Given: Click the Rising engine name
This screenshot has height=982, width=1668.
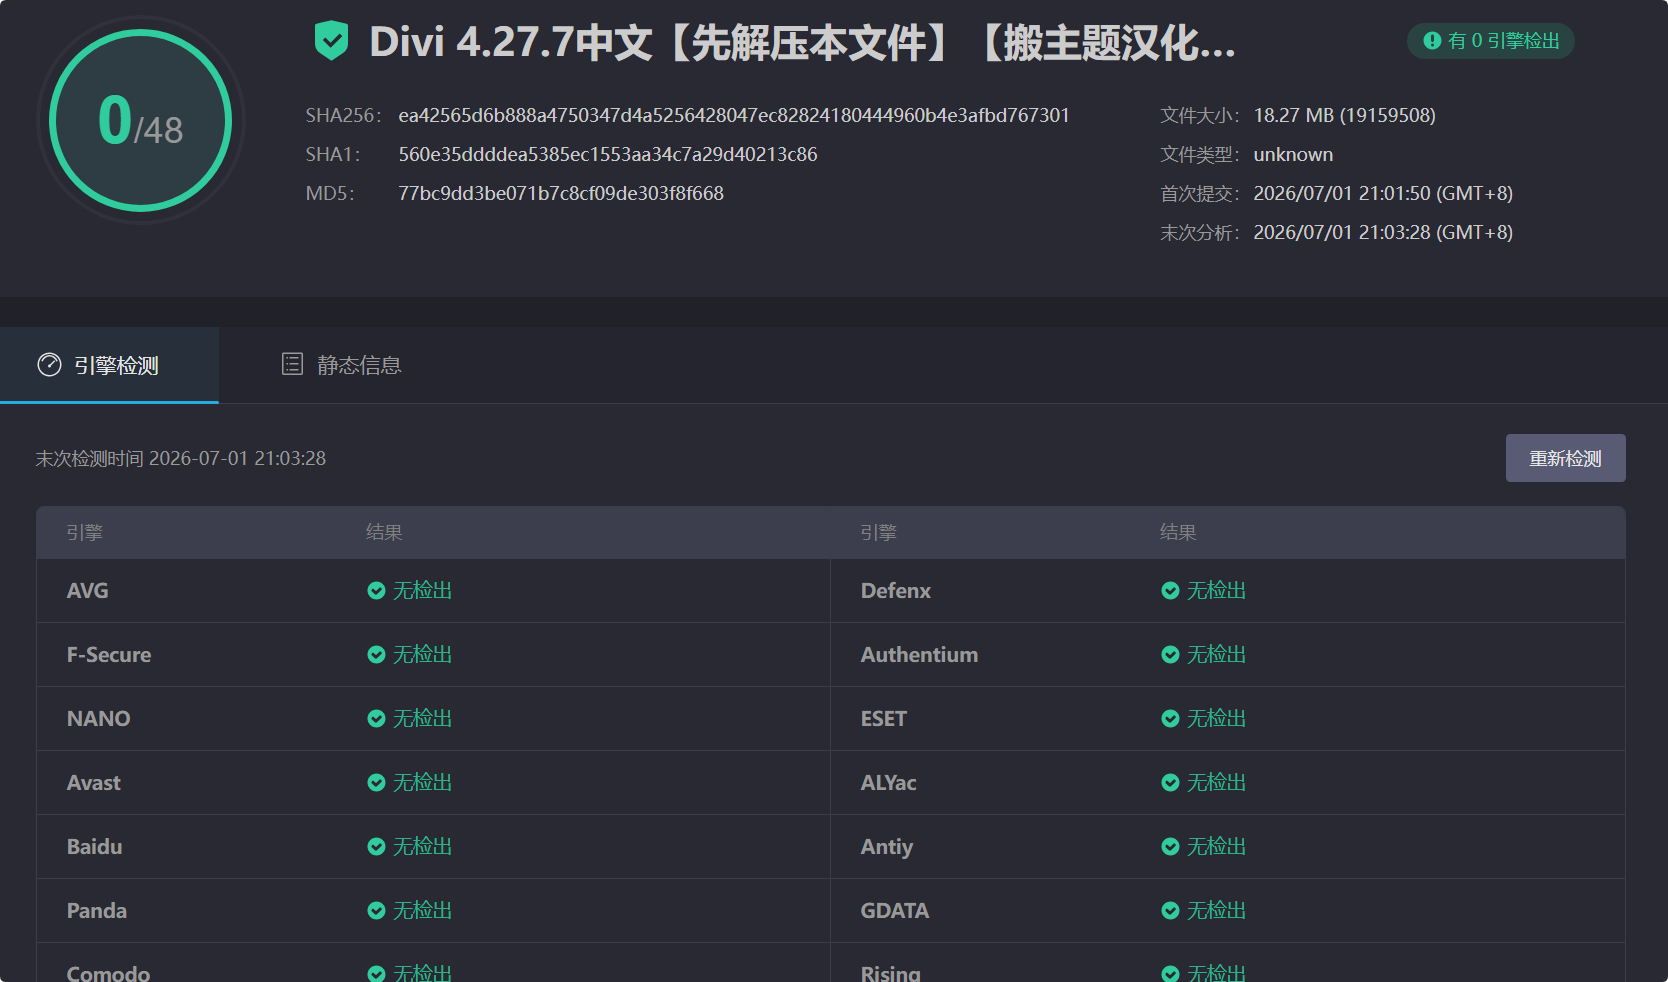Looking at the screenshot, I should [890, 973].
